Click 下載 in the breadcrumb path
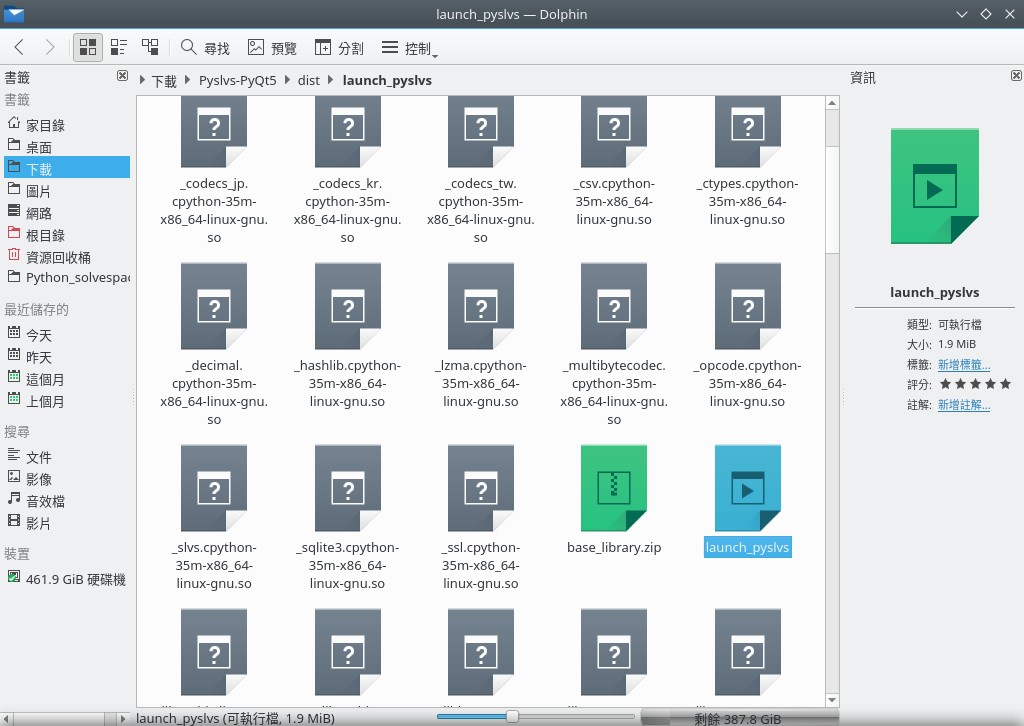Screen dimensions: 1024x726 coord(165,80)
